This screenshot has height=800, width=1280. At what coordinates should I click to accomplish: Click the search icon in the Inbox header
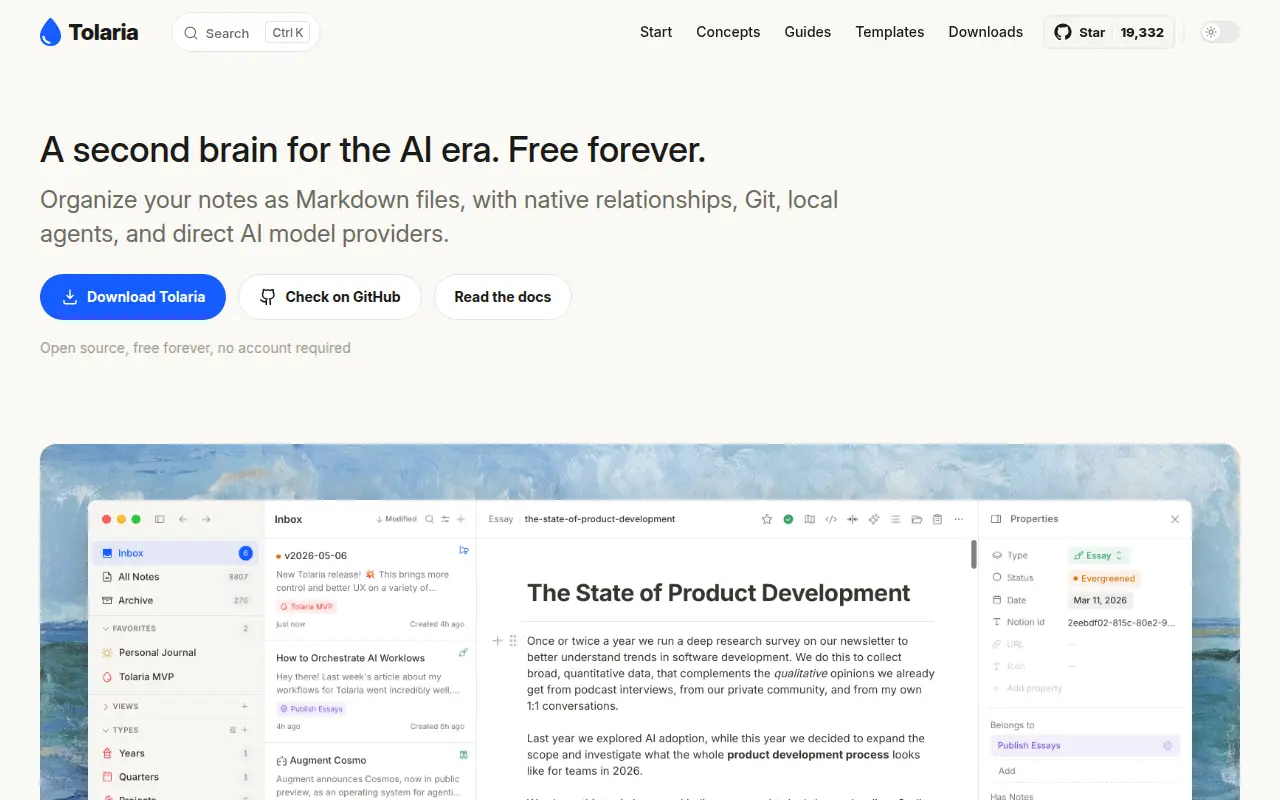(x=430, y=519)
